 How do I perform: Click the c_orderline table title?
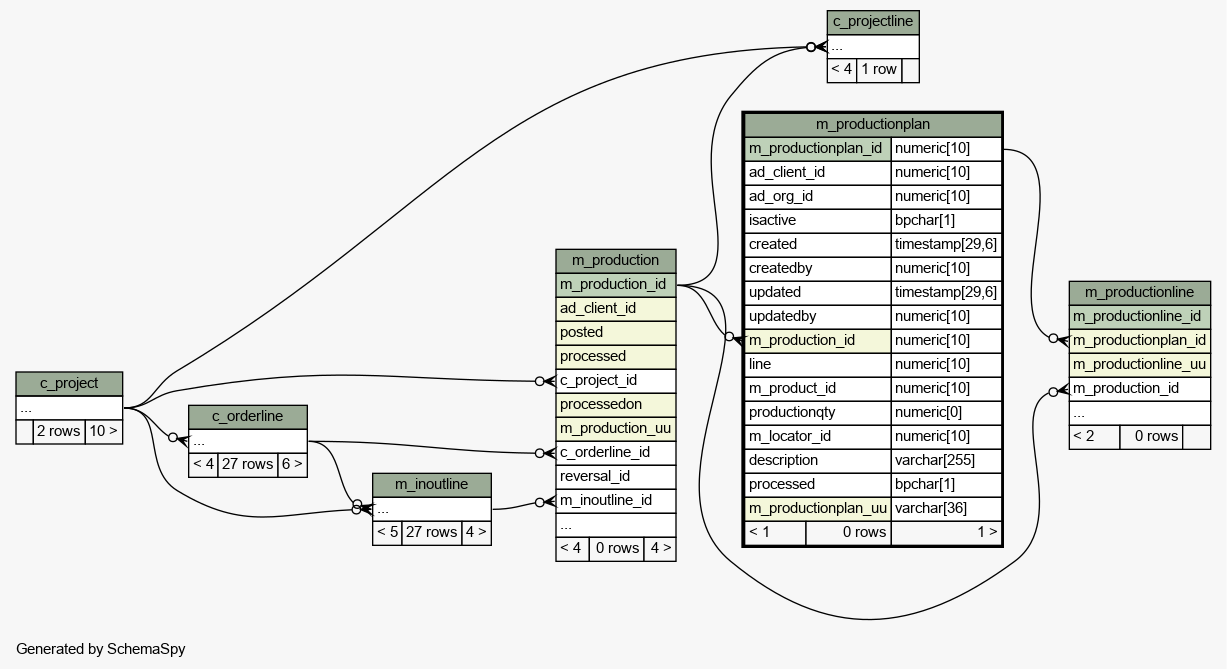[x=247, y=416]
